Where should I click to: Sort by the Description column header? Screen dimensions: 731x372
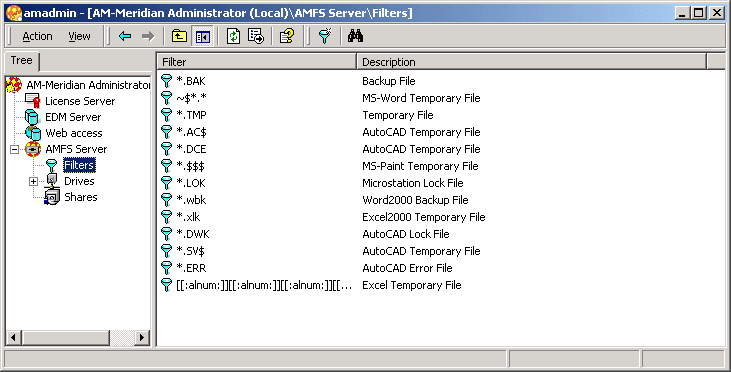(x=531, y=62)
